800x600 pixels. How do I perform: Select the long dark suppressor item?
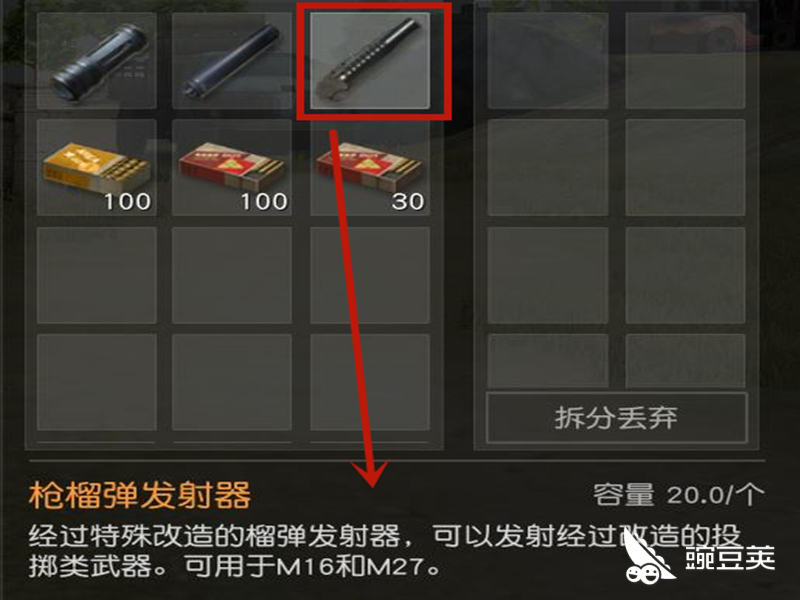232,61
